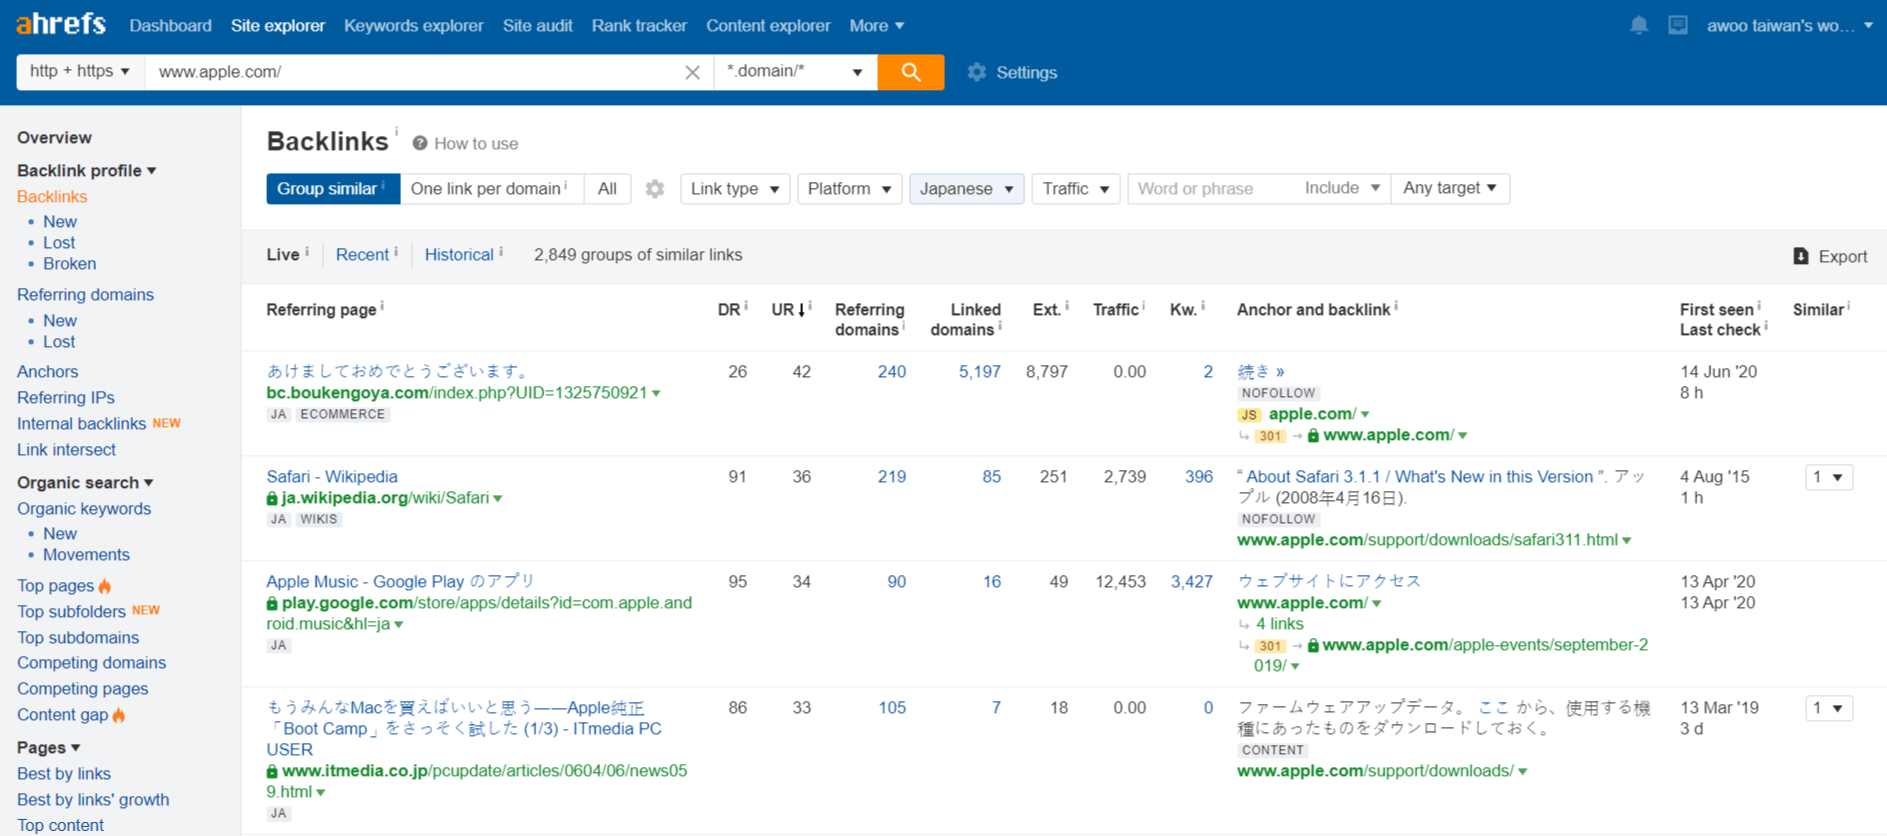Screen dimensions: 1887x836
Task: Go to Dashboard
Action: pyautogui.click(x=171, y=26)
